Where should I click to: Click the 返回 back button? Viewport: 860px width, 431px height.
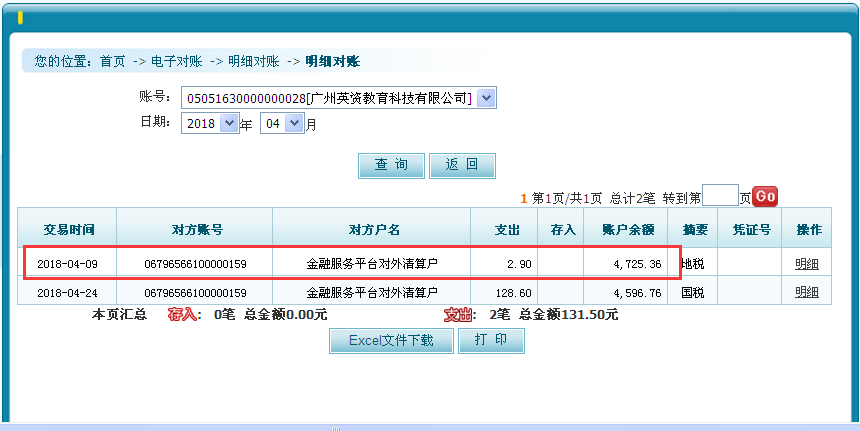(462, 166)
